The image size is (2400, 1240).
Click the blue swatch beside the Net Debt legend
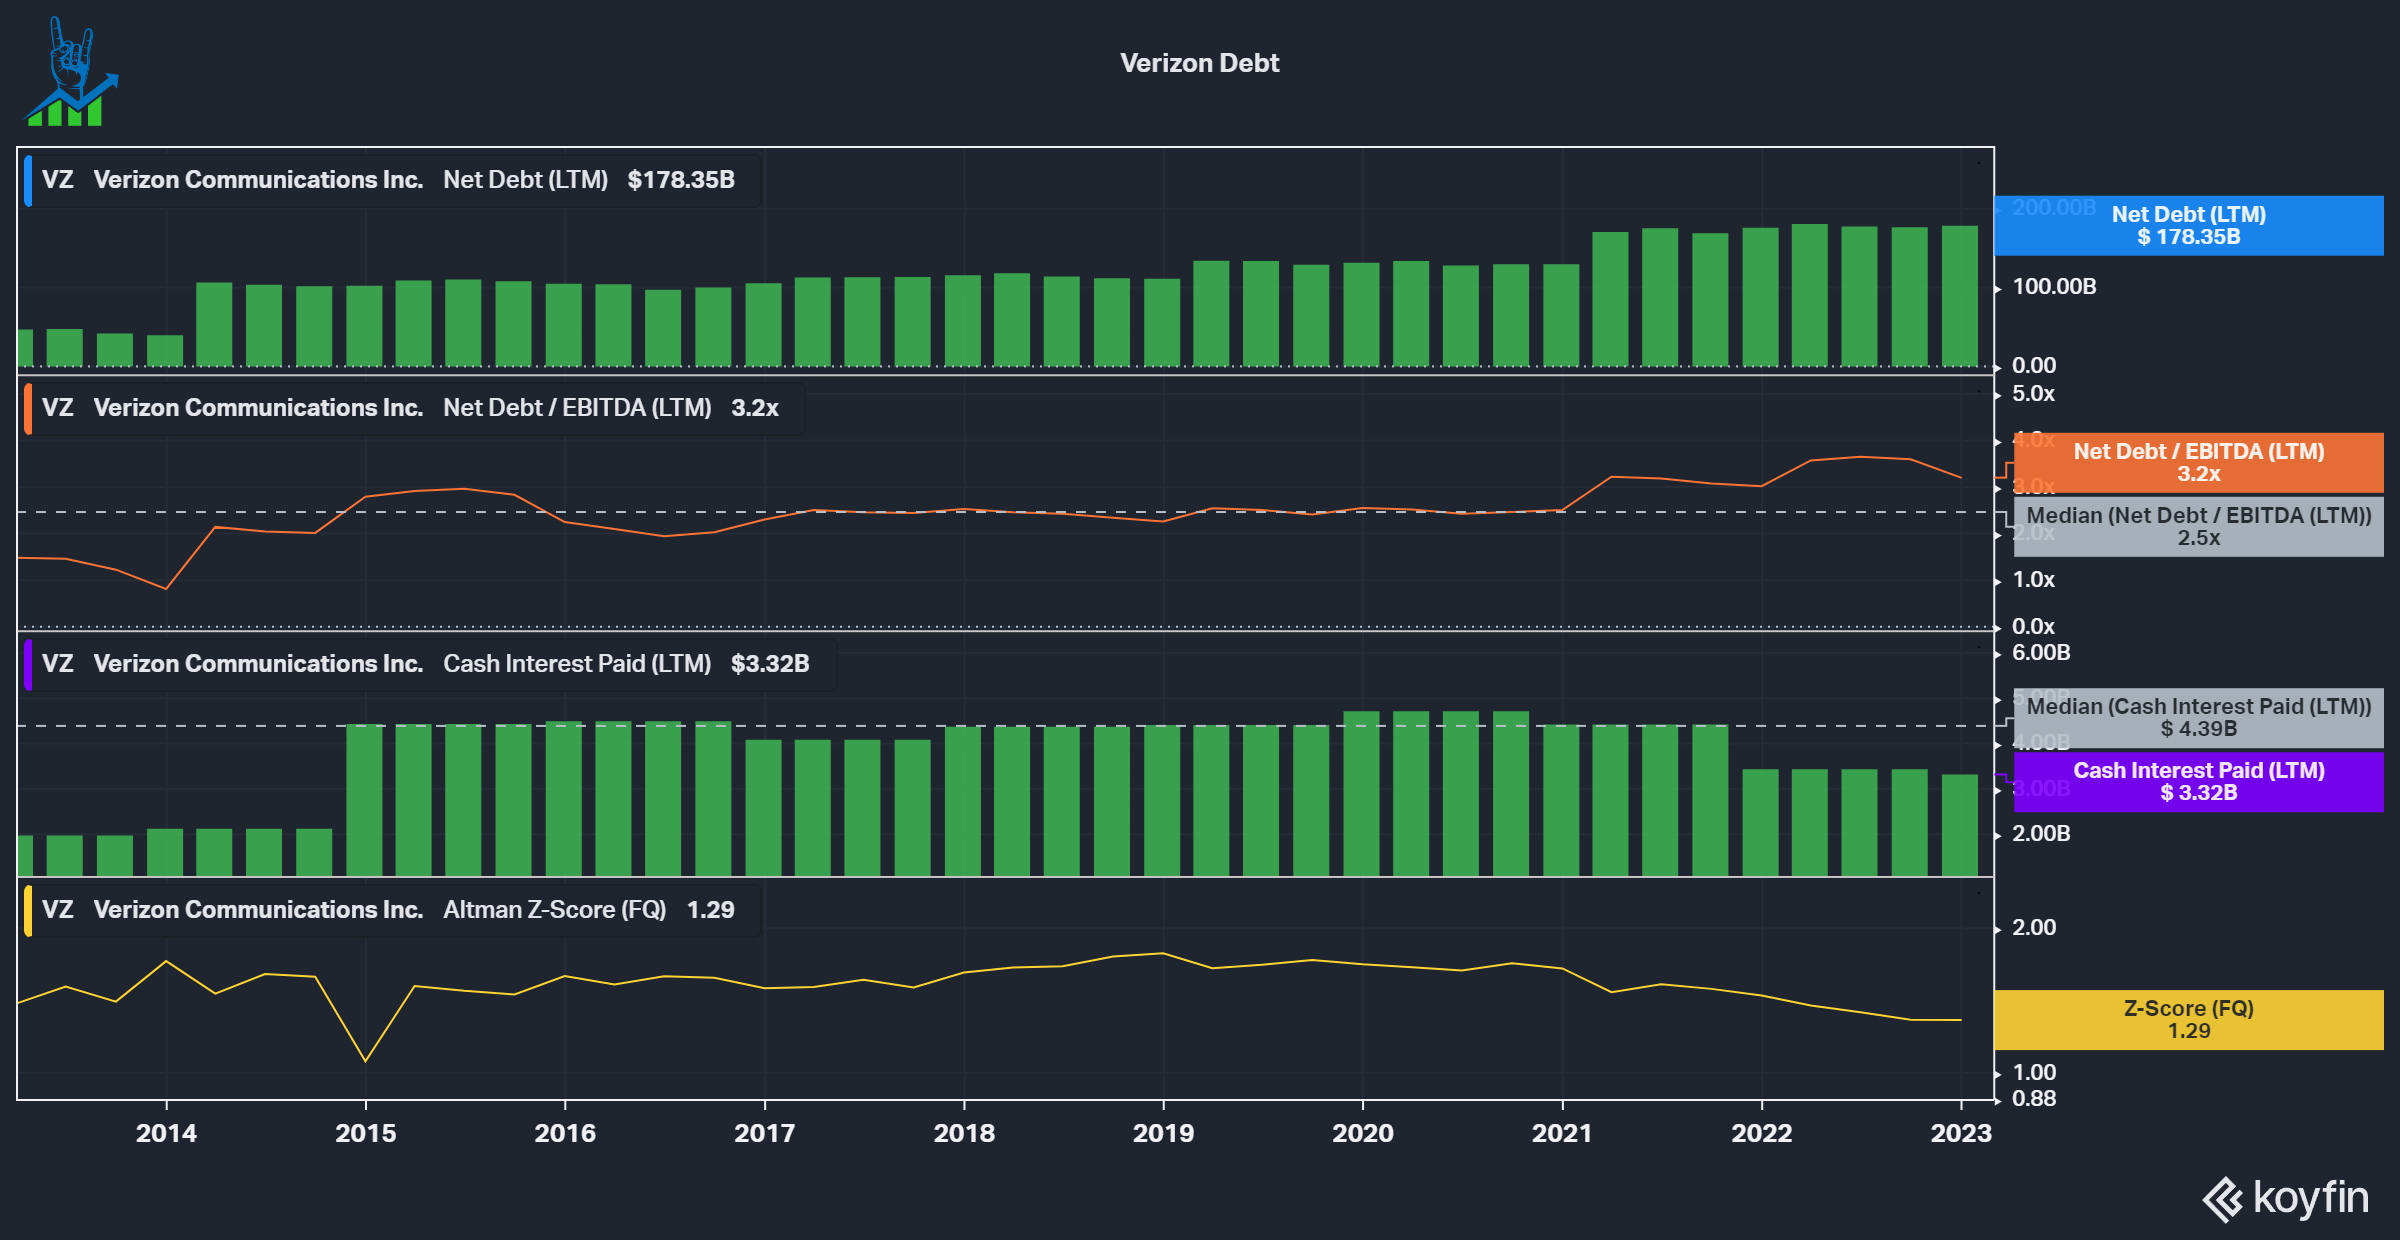28,180
